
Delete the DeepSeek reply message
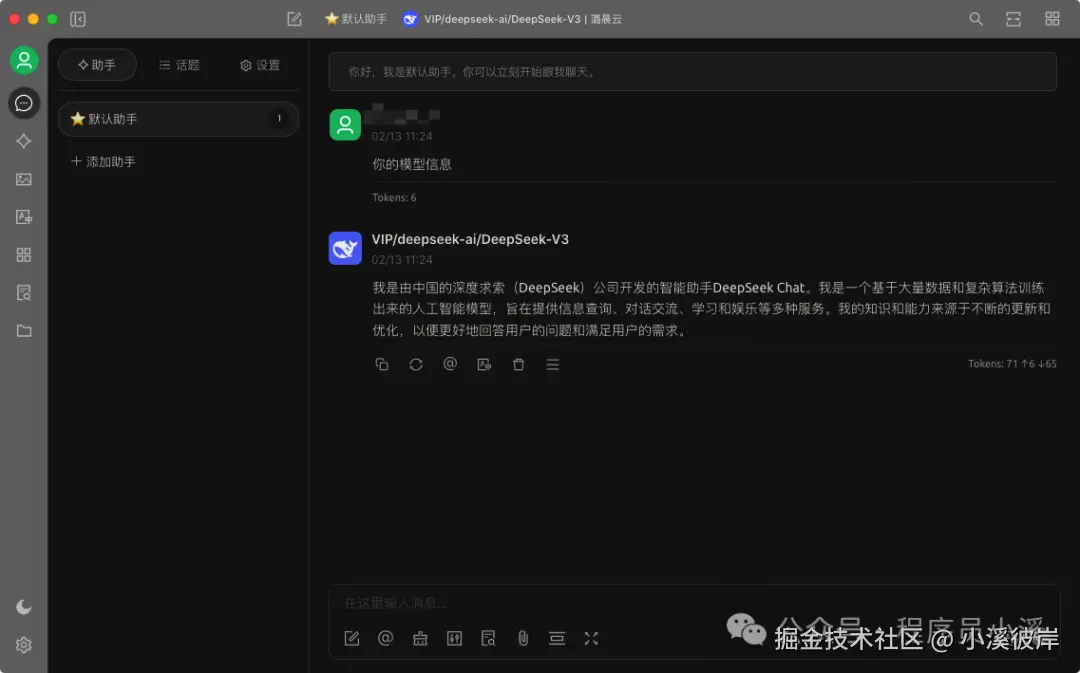pyautogui.click(x=519, y=364)
